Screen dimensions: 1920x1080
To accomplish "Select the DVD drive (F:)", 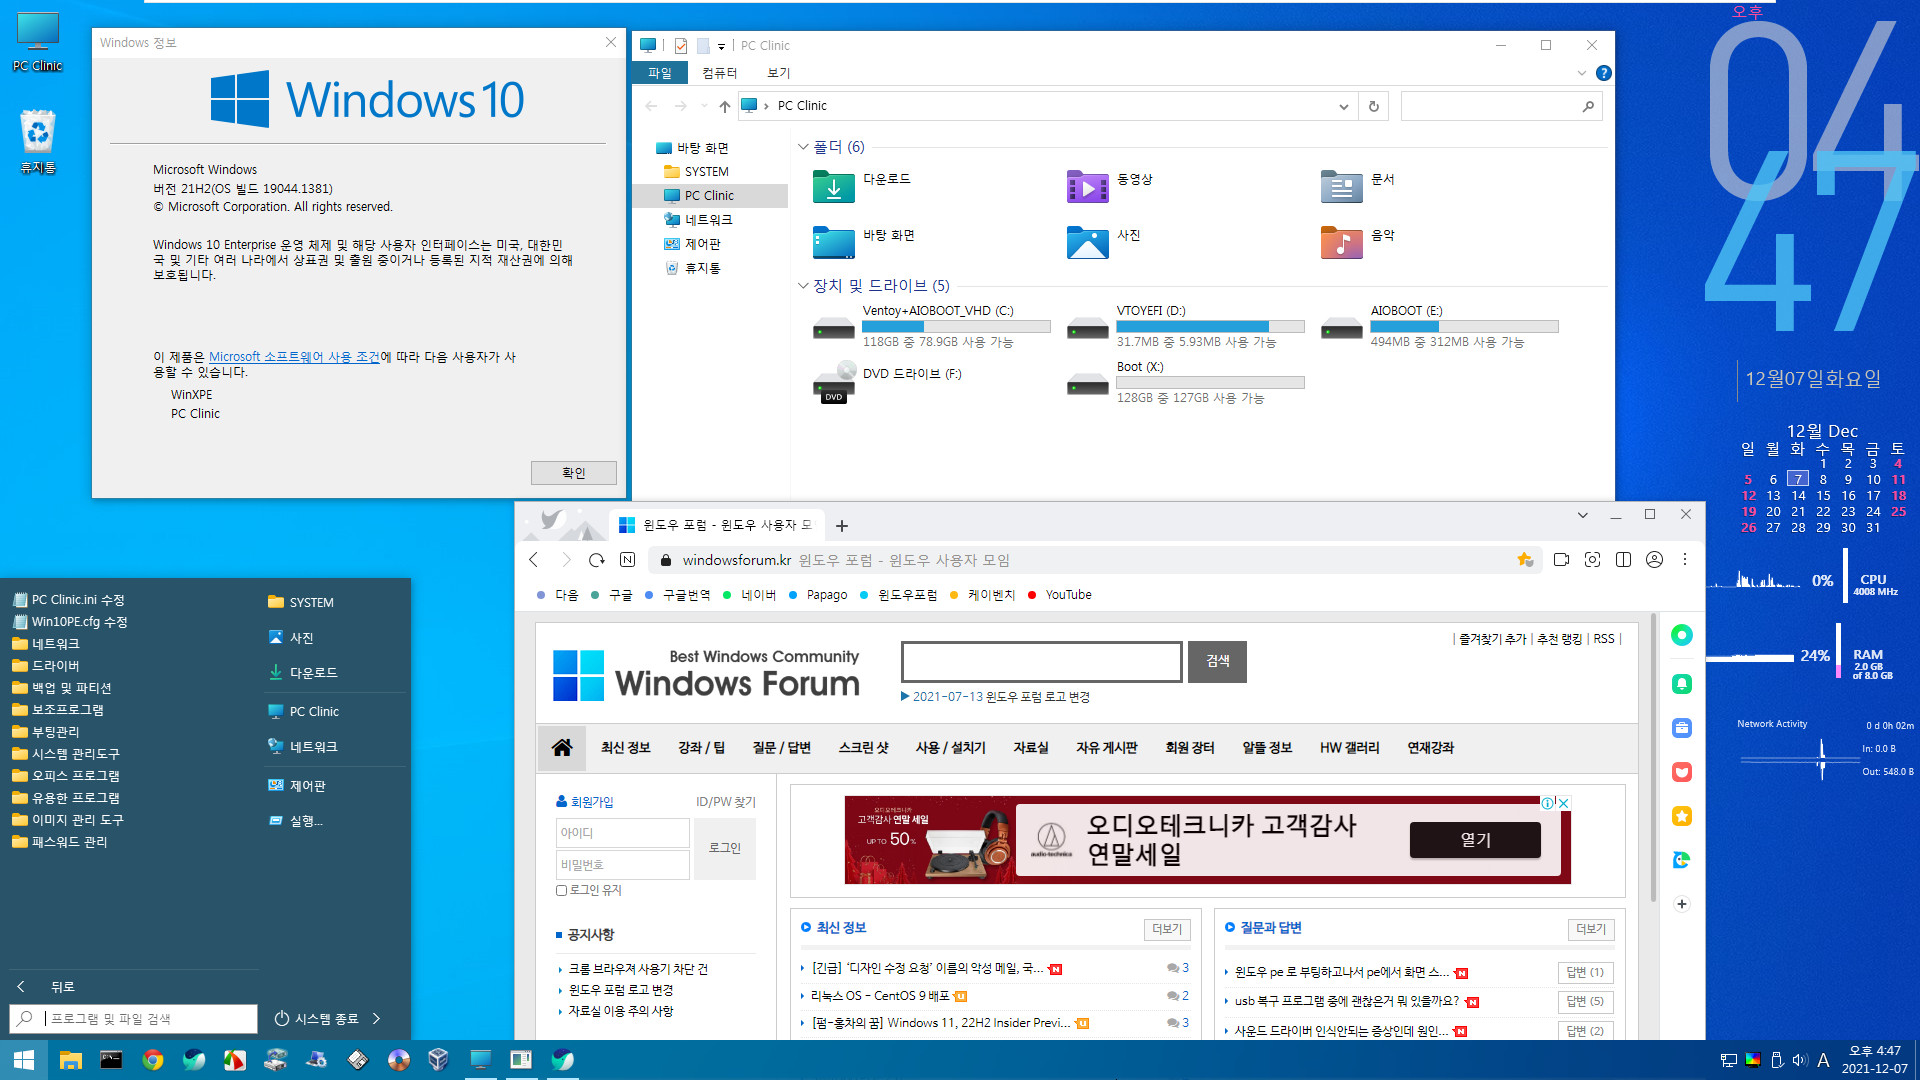I will [887, 382].
